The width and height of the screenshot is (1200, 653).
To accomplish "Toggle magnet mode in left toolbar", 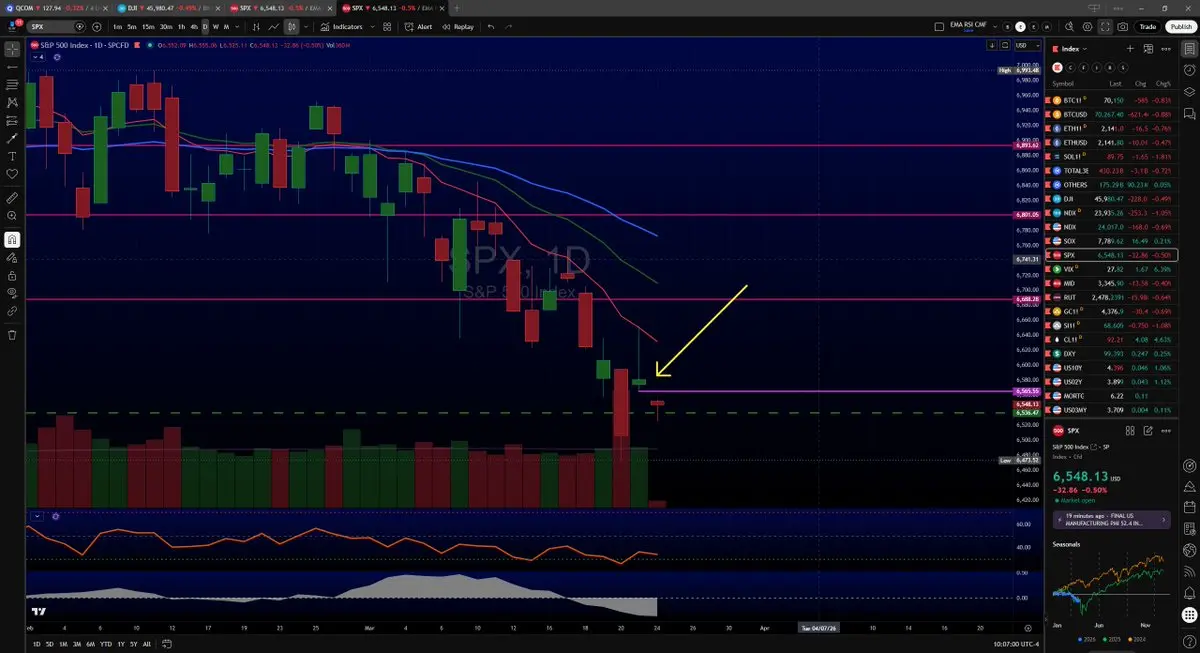I will [12, 240].
